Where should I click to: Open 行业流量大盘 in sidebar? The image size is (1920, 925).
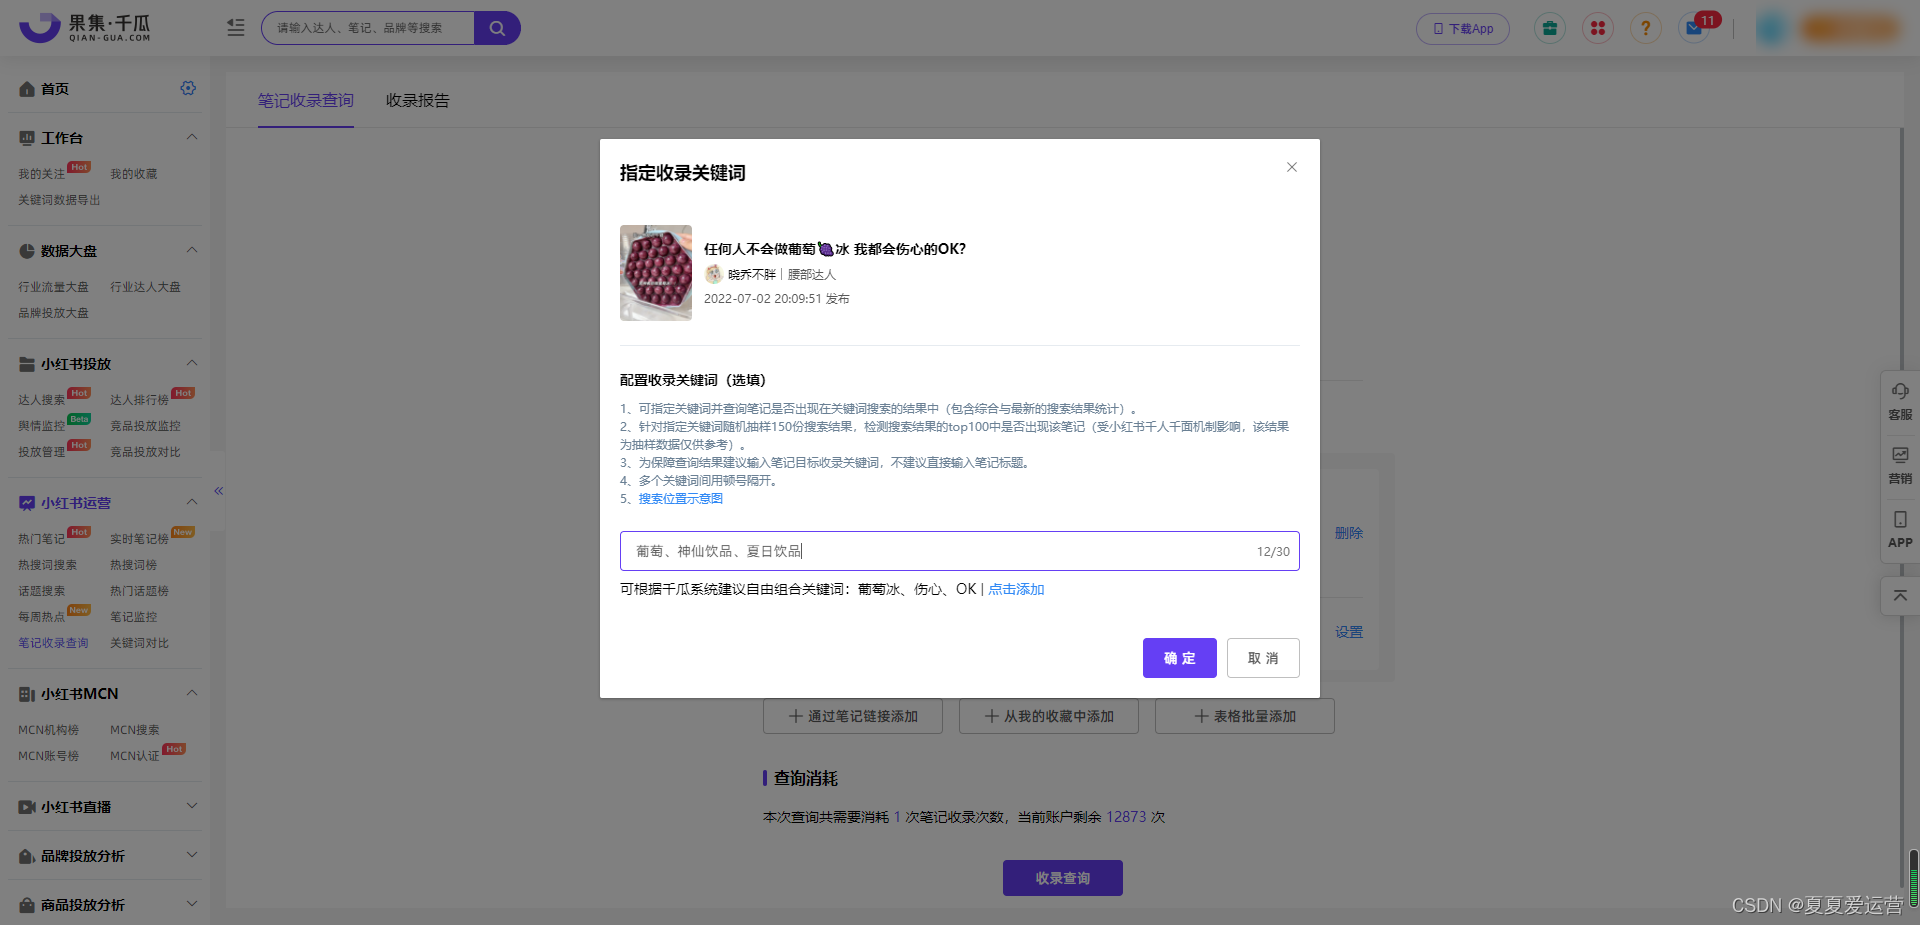pyautogui.click(x=53, y=287)
